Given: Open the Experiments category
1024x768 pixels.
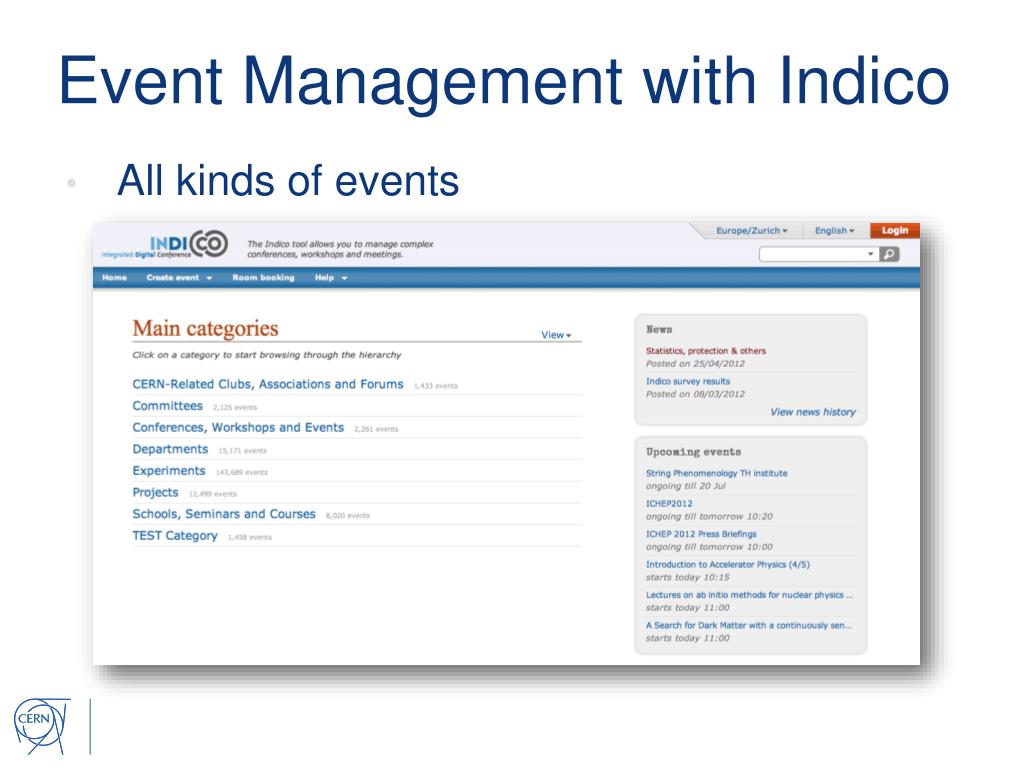Looking at the screenshot, I should click(168, 471).
